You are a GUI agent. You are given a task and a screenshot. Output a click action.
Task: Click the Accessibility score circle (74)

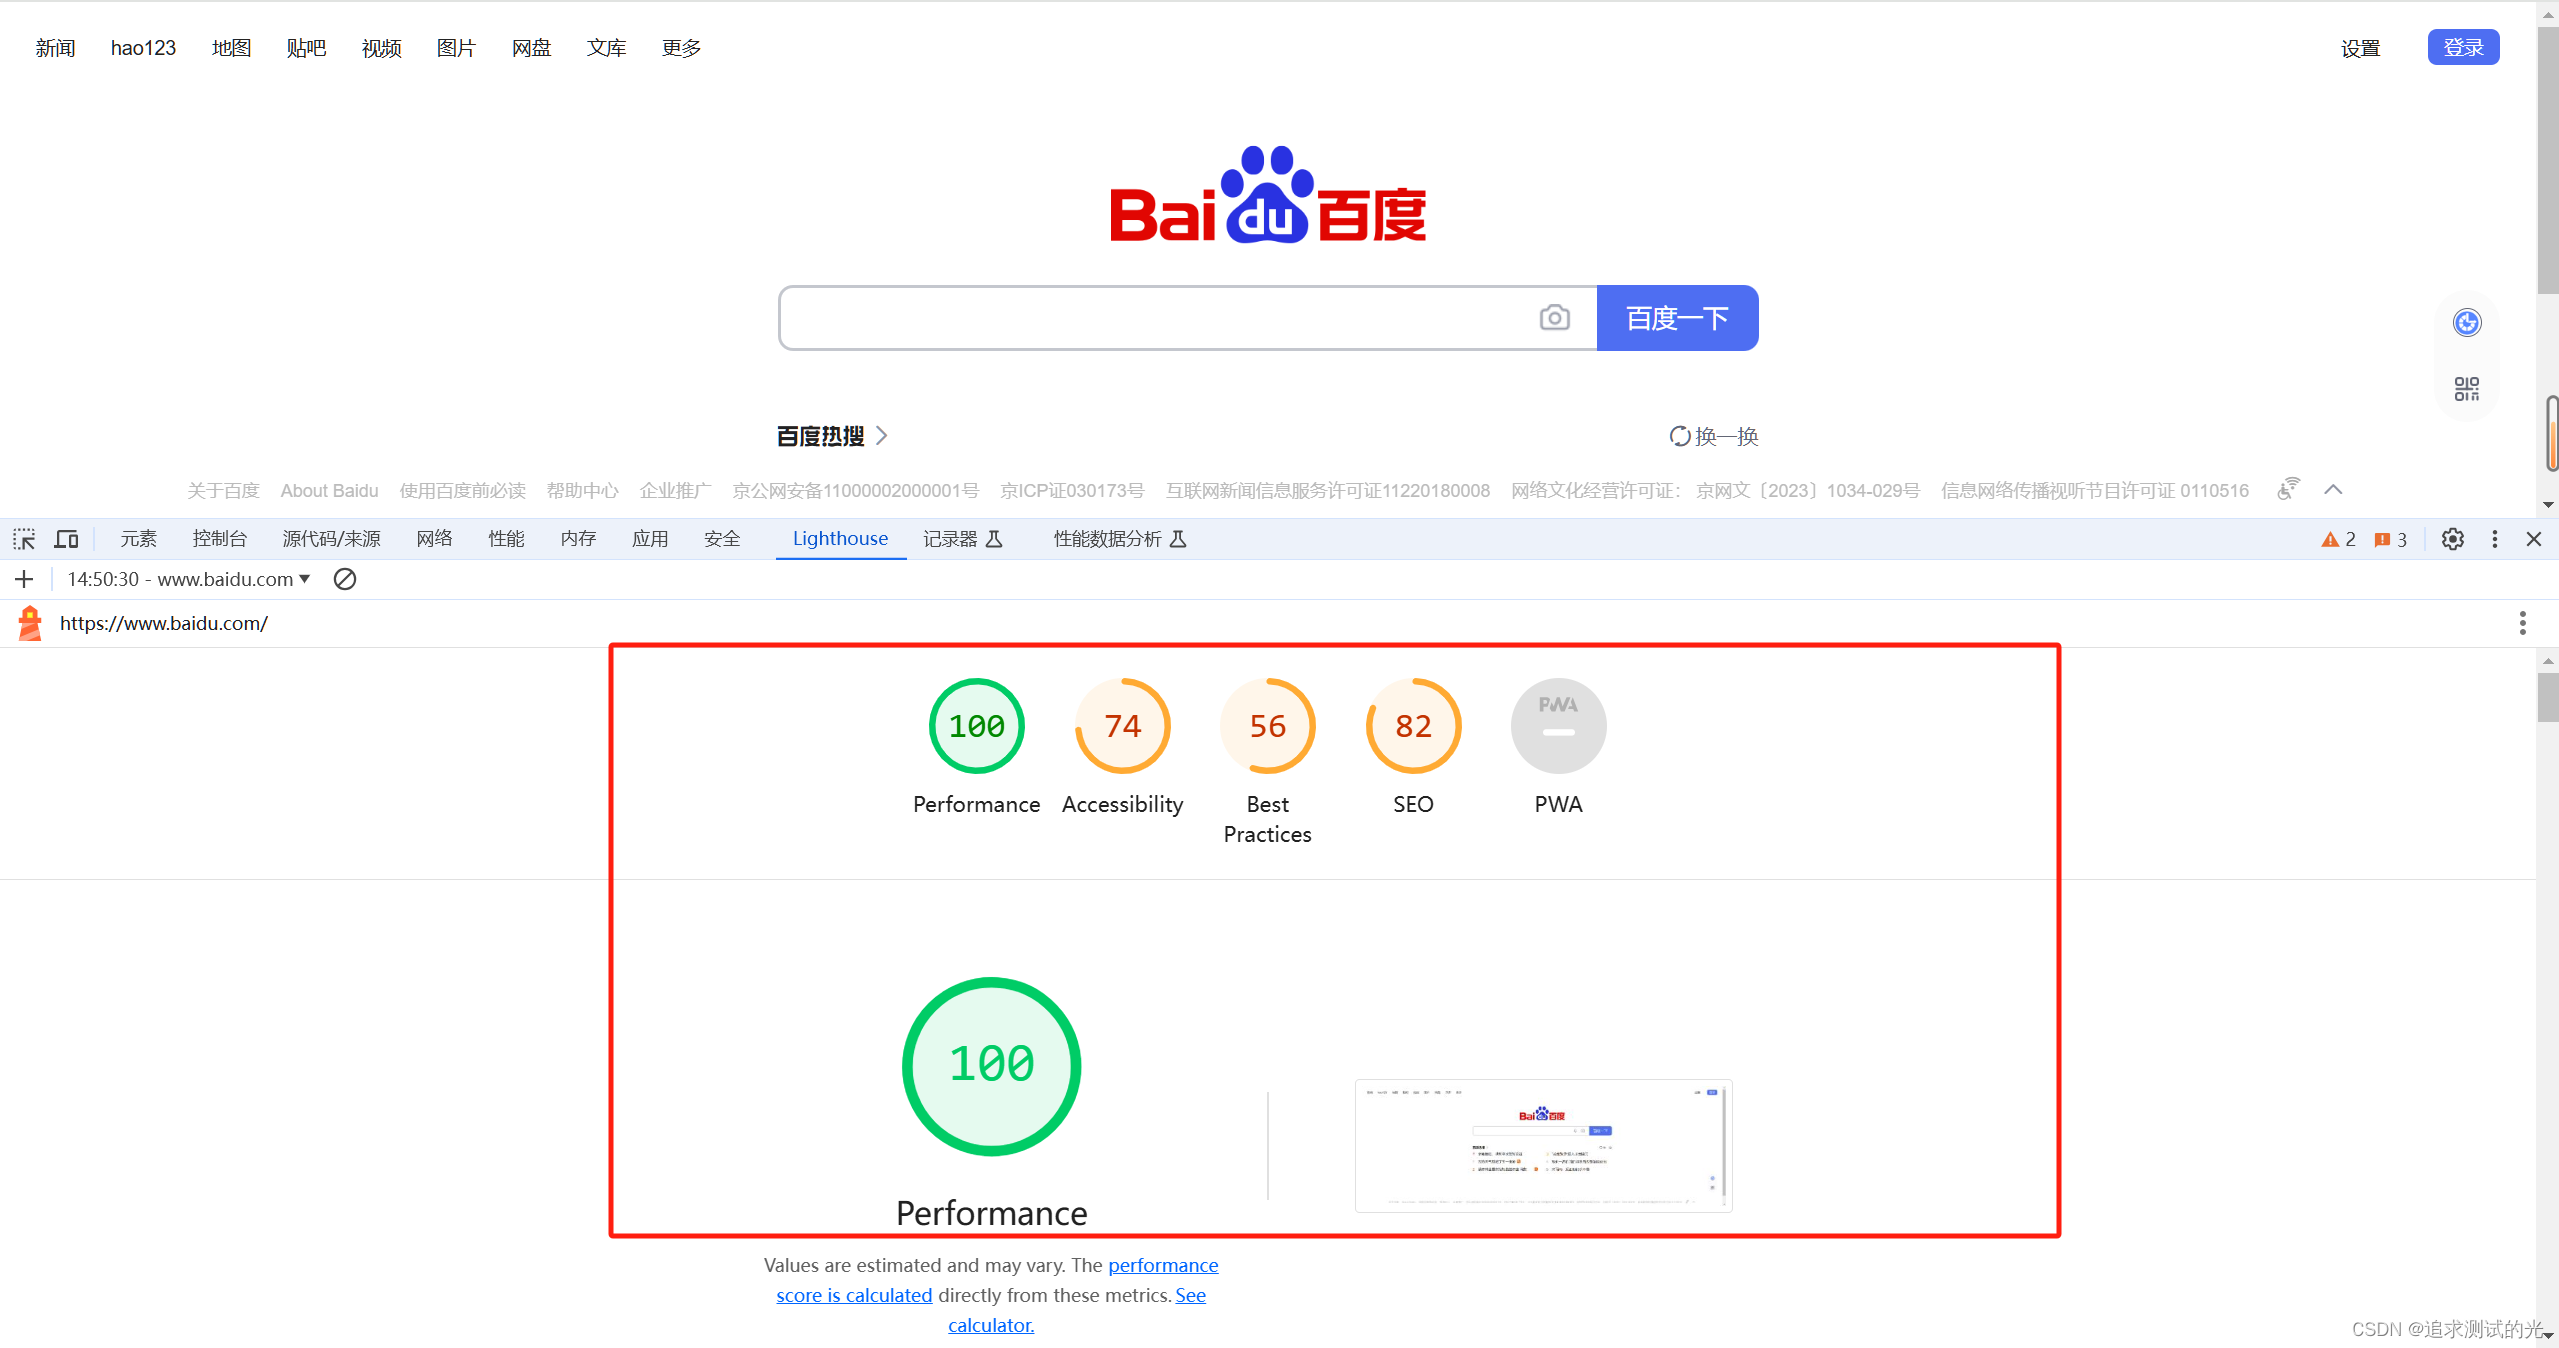[1122, 726]
